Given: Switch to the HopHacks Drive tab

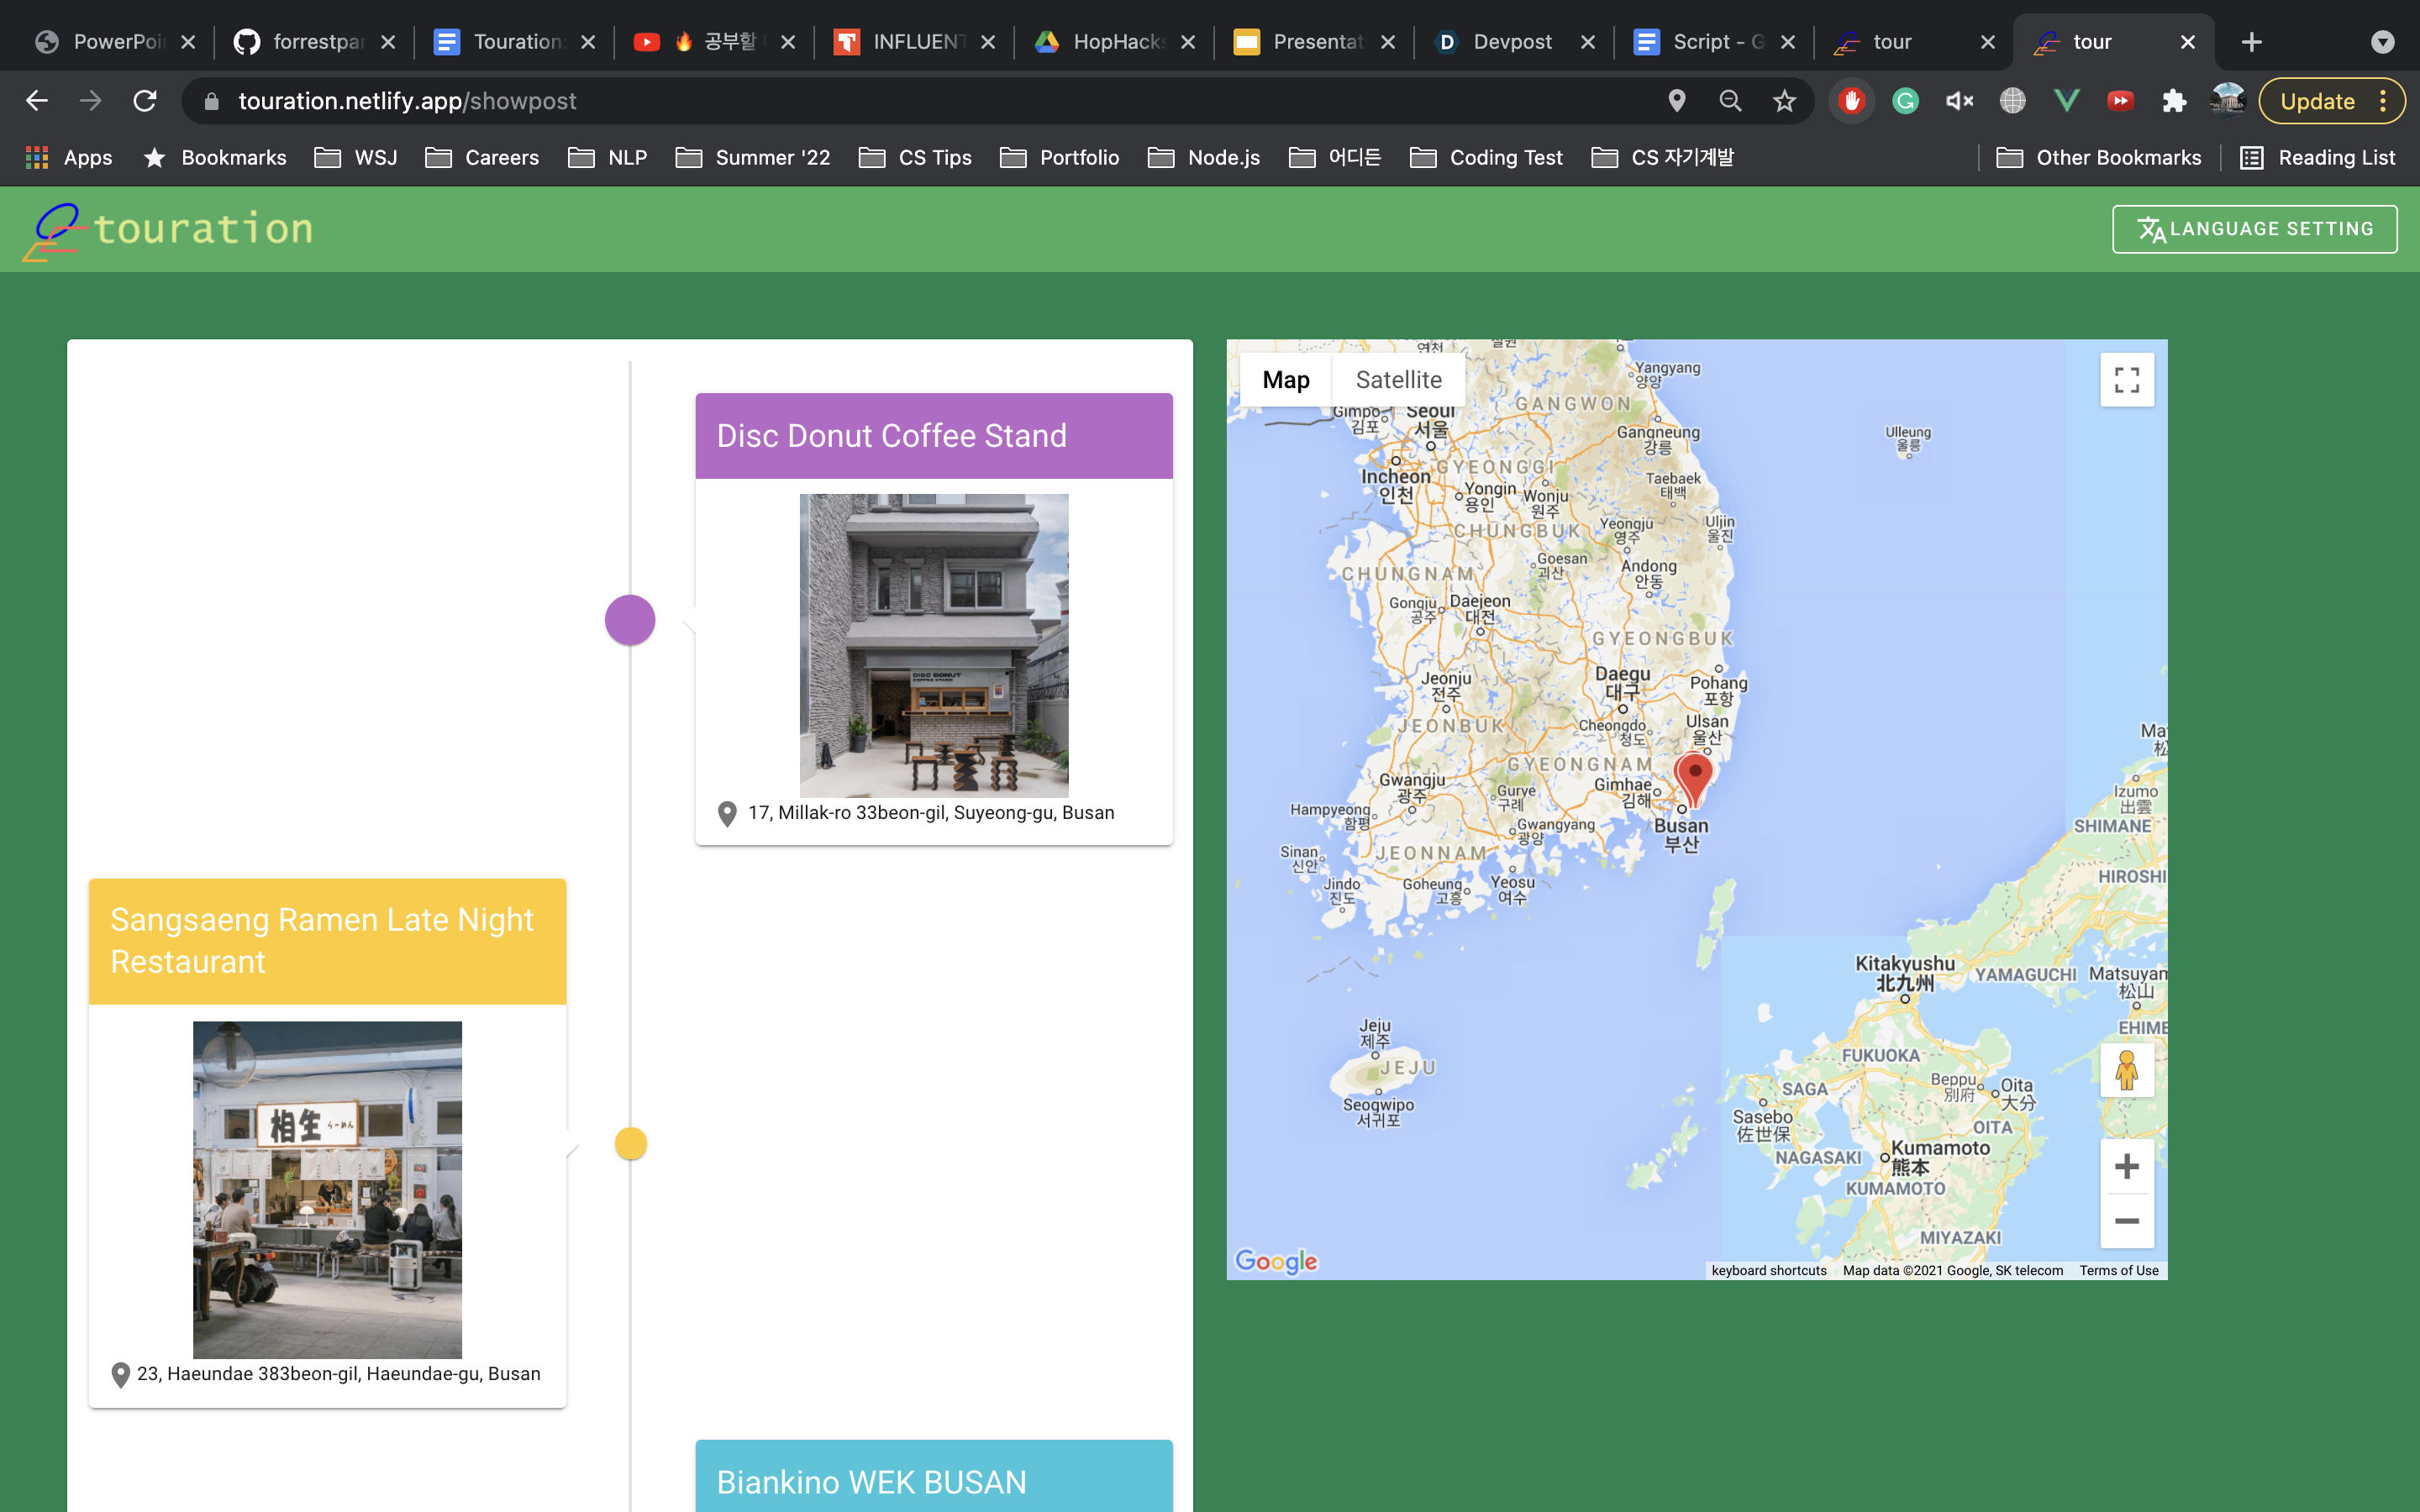Looking at the screenshot, I should pos(1115,42).
